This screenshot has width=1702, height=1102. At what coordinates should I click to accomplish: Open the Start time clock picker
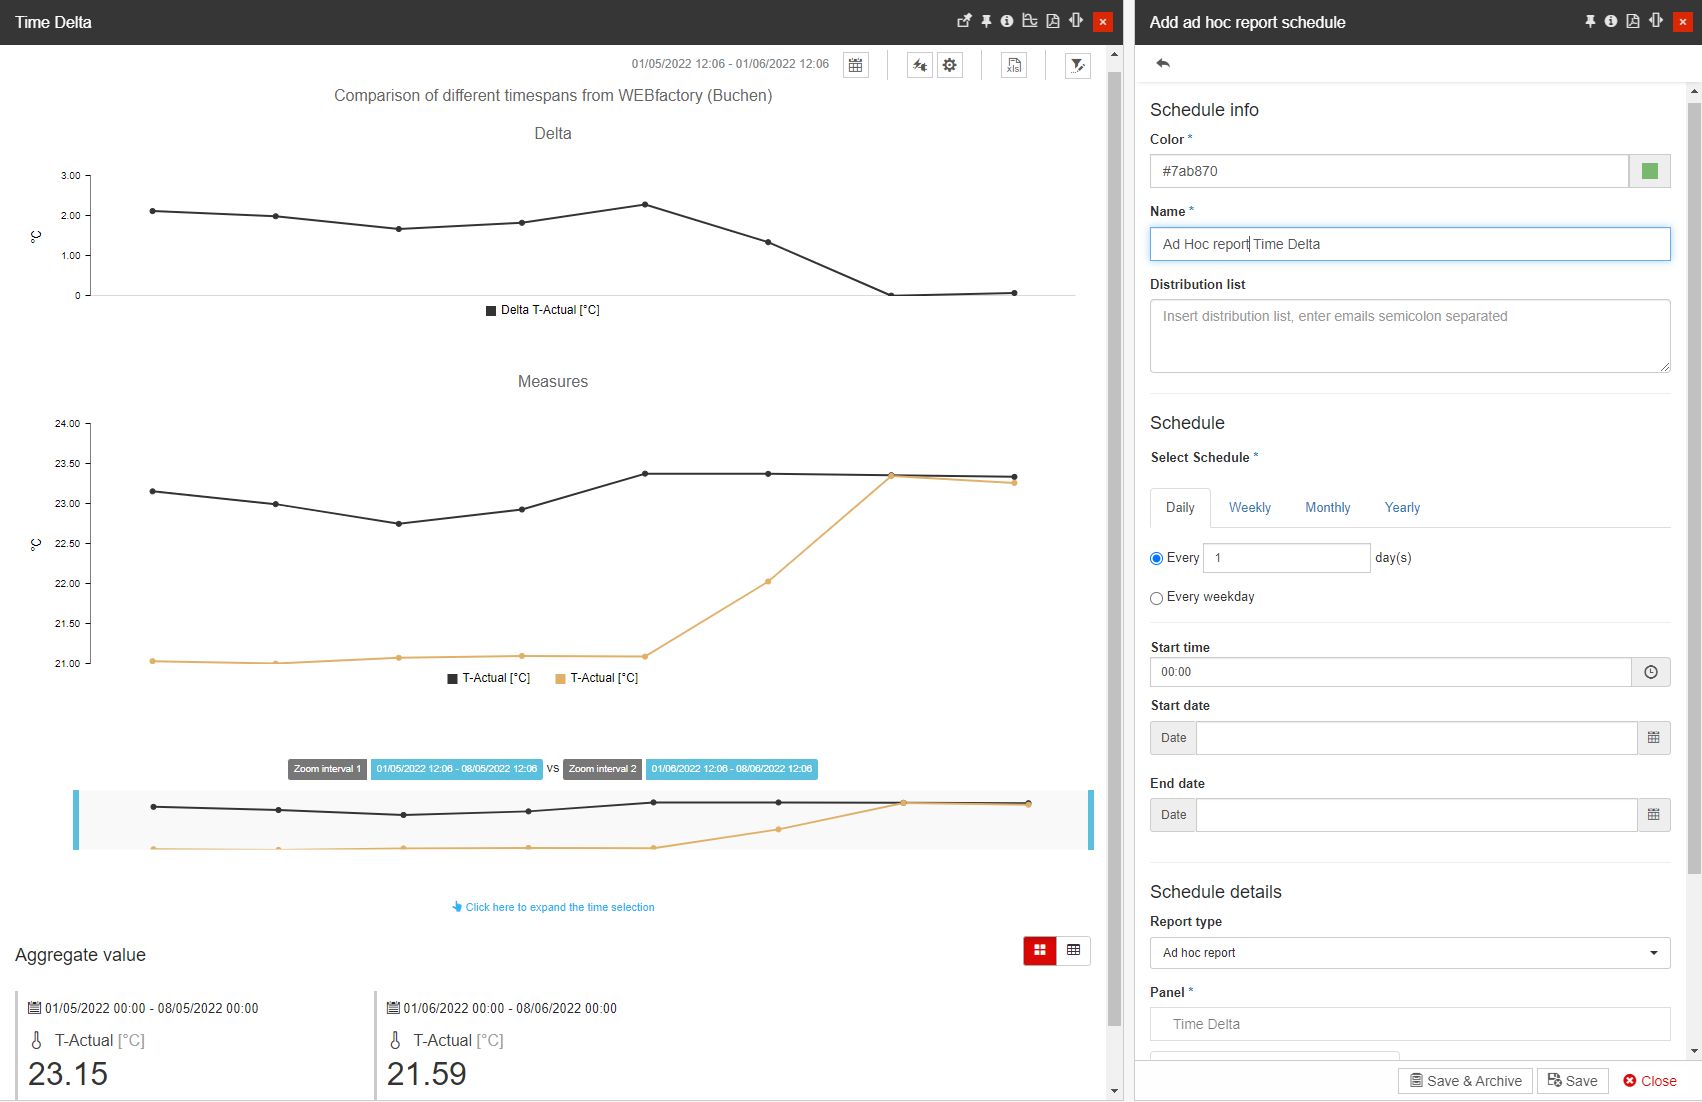pos(1650,672)
